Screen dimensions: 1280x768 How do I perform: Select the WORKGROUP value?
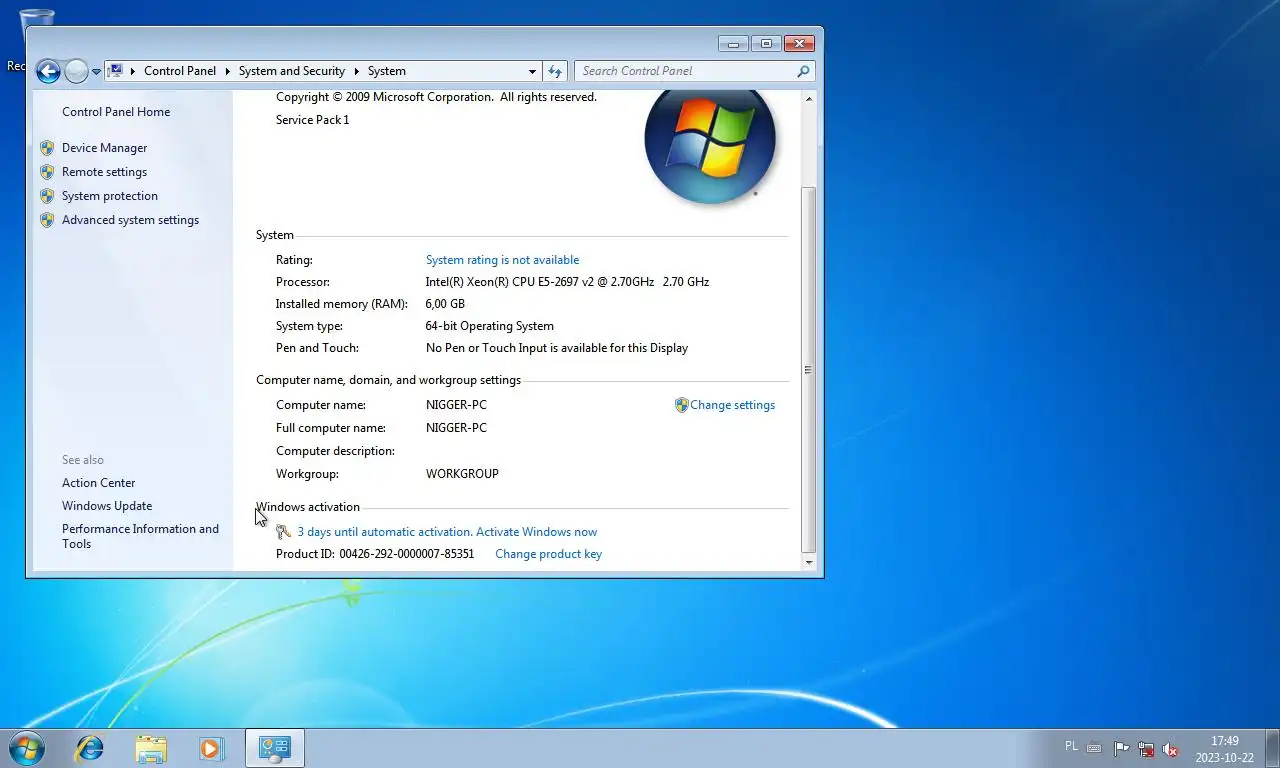[462, 474]
